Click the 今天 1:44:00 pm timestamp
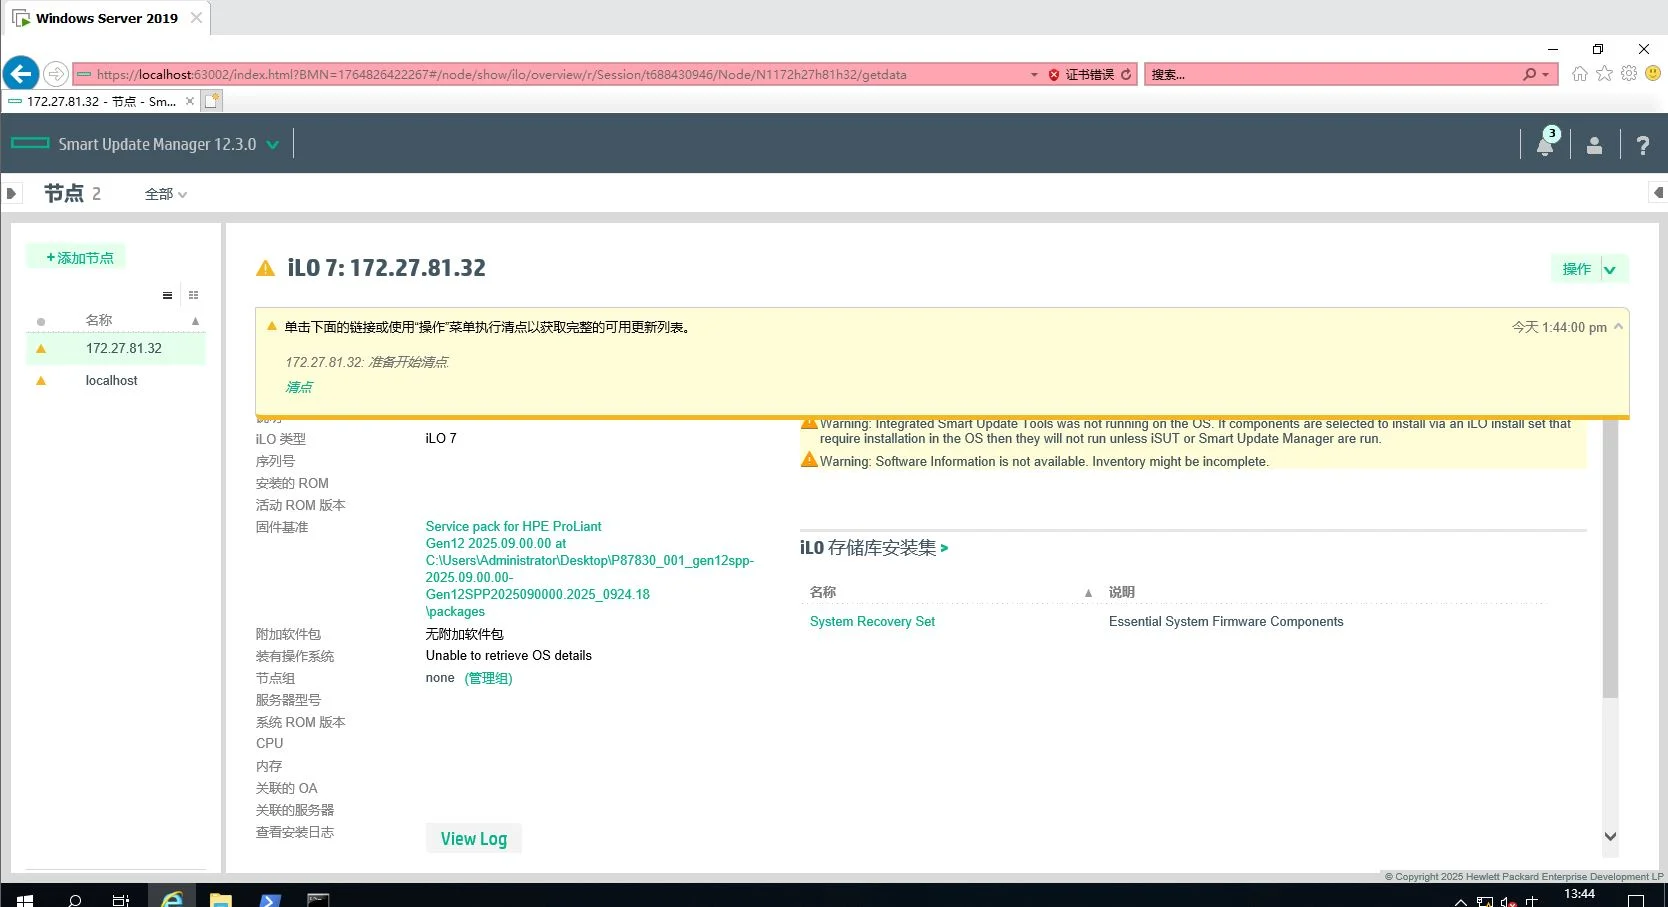Image resolution: width=1668 pixels, height=907 pixels. 1559,327
